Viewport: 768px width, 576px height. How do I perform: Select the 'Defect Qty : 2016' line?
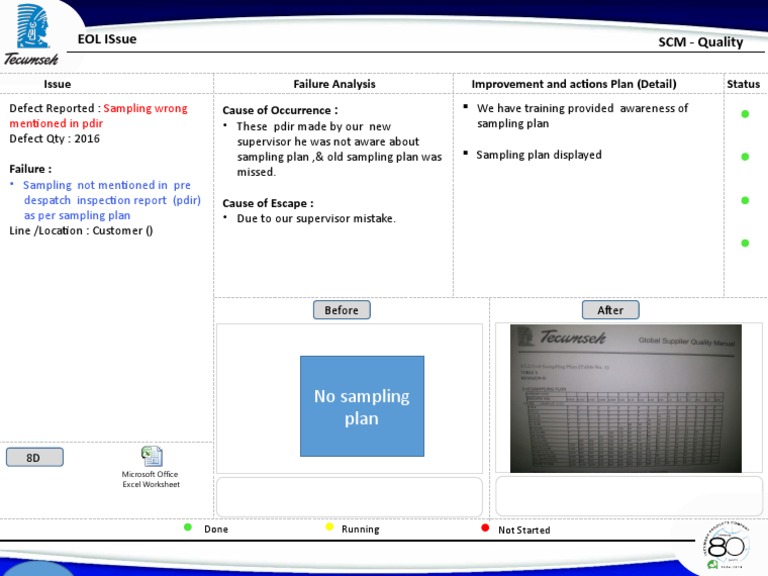(x=54, y=139)
